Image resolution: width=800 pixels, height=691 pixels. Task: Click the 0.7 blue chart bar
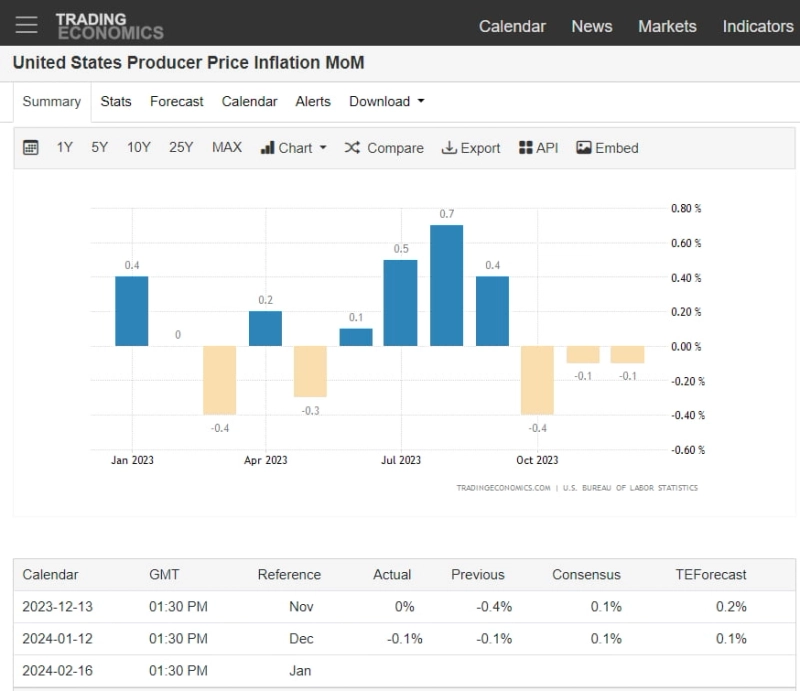point(446,285)
